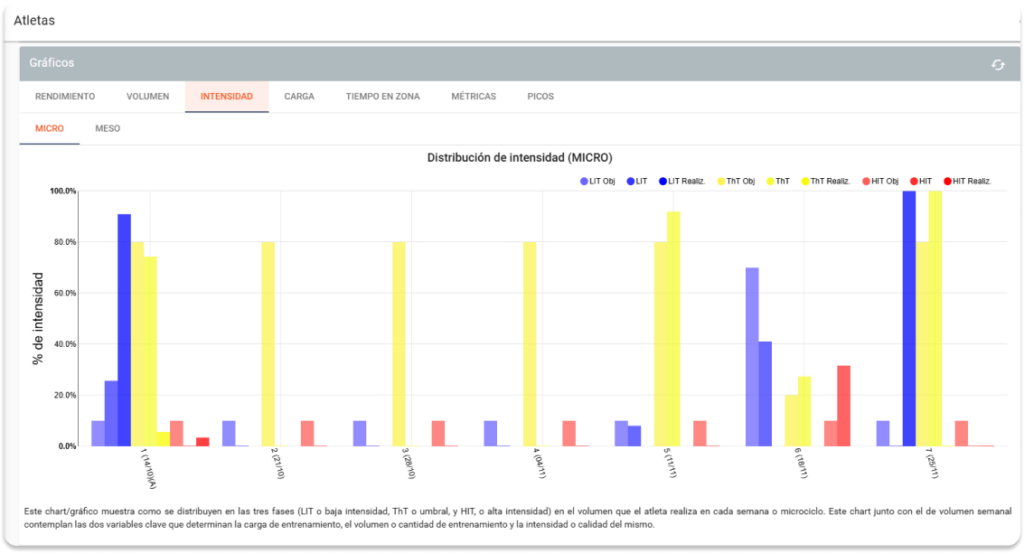Viewport: 1024px width, 553px height.
Task: Select the MICRO sub-tab
Action: (x=49, y=129)
